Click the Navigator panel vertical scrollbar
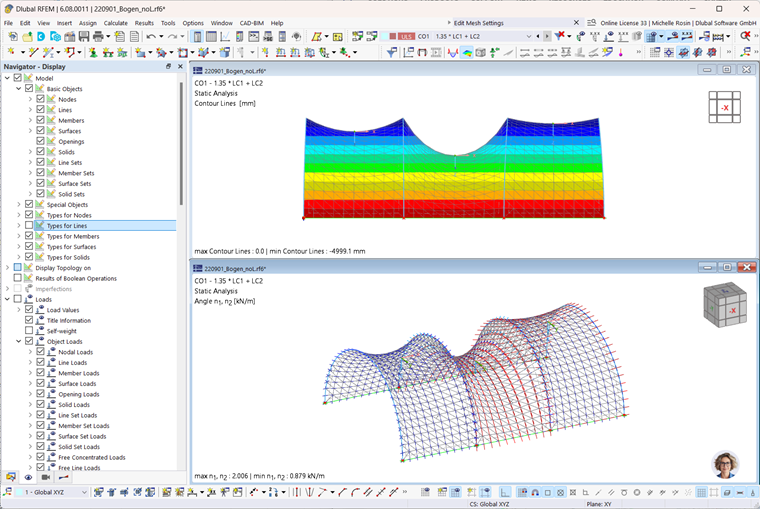The width and height of the screenshot is (760, 509). [x=181, y=143]
